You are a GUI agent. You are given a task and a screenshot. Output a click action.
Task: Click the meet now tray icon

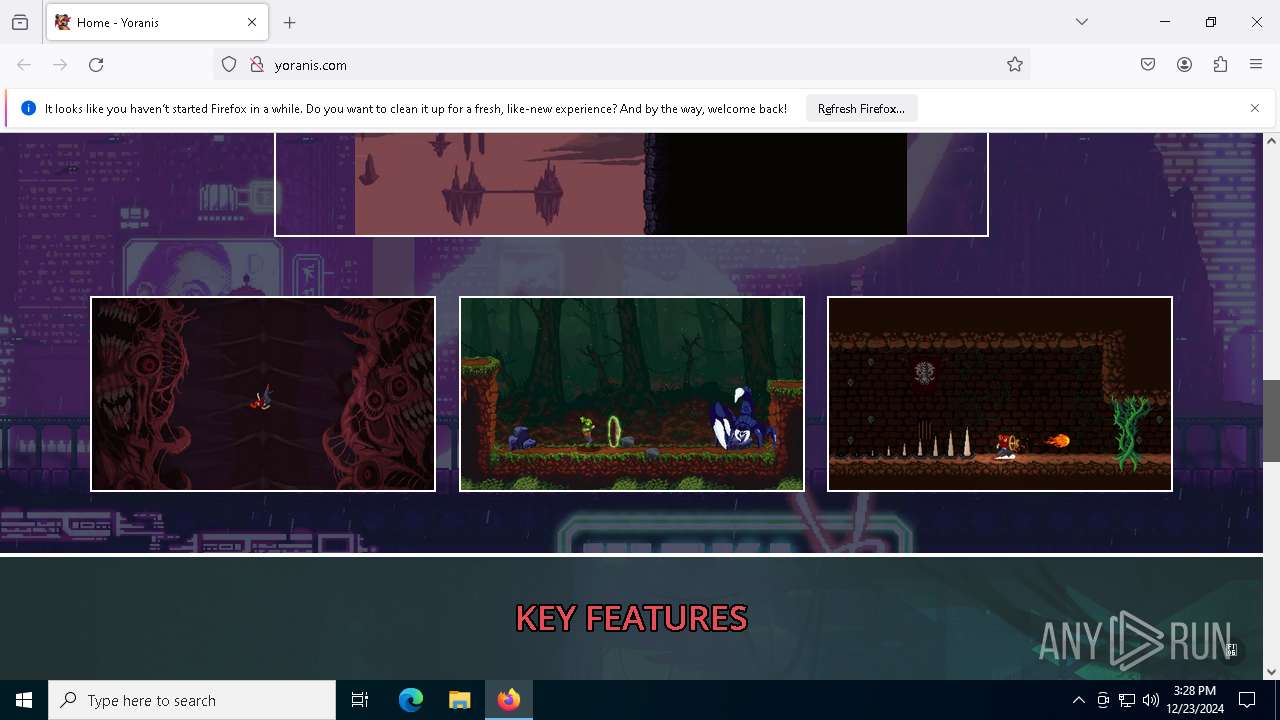[x=1103, y=700]
